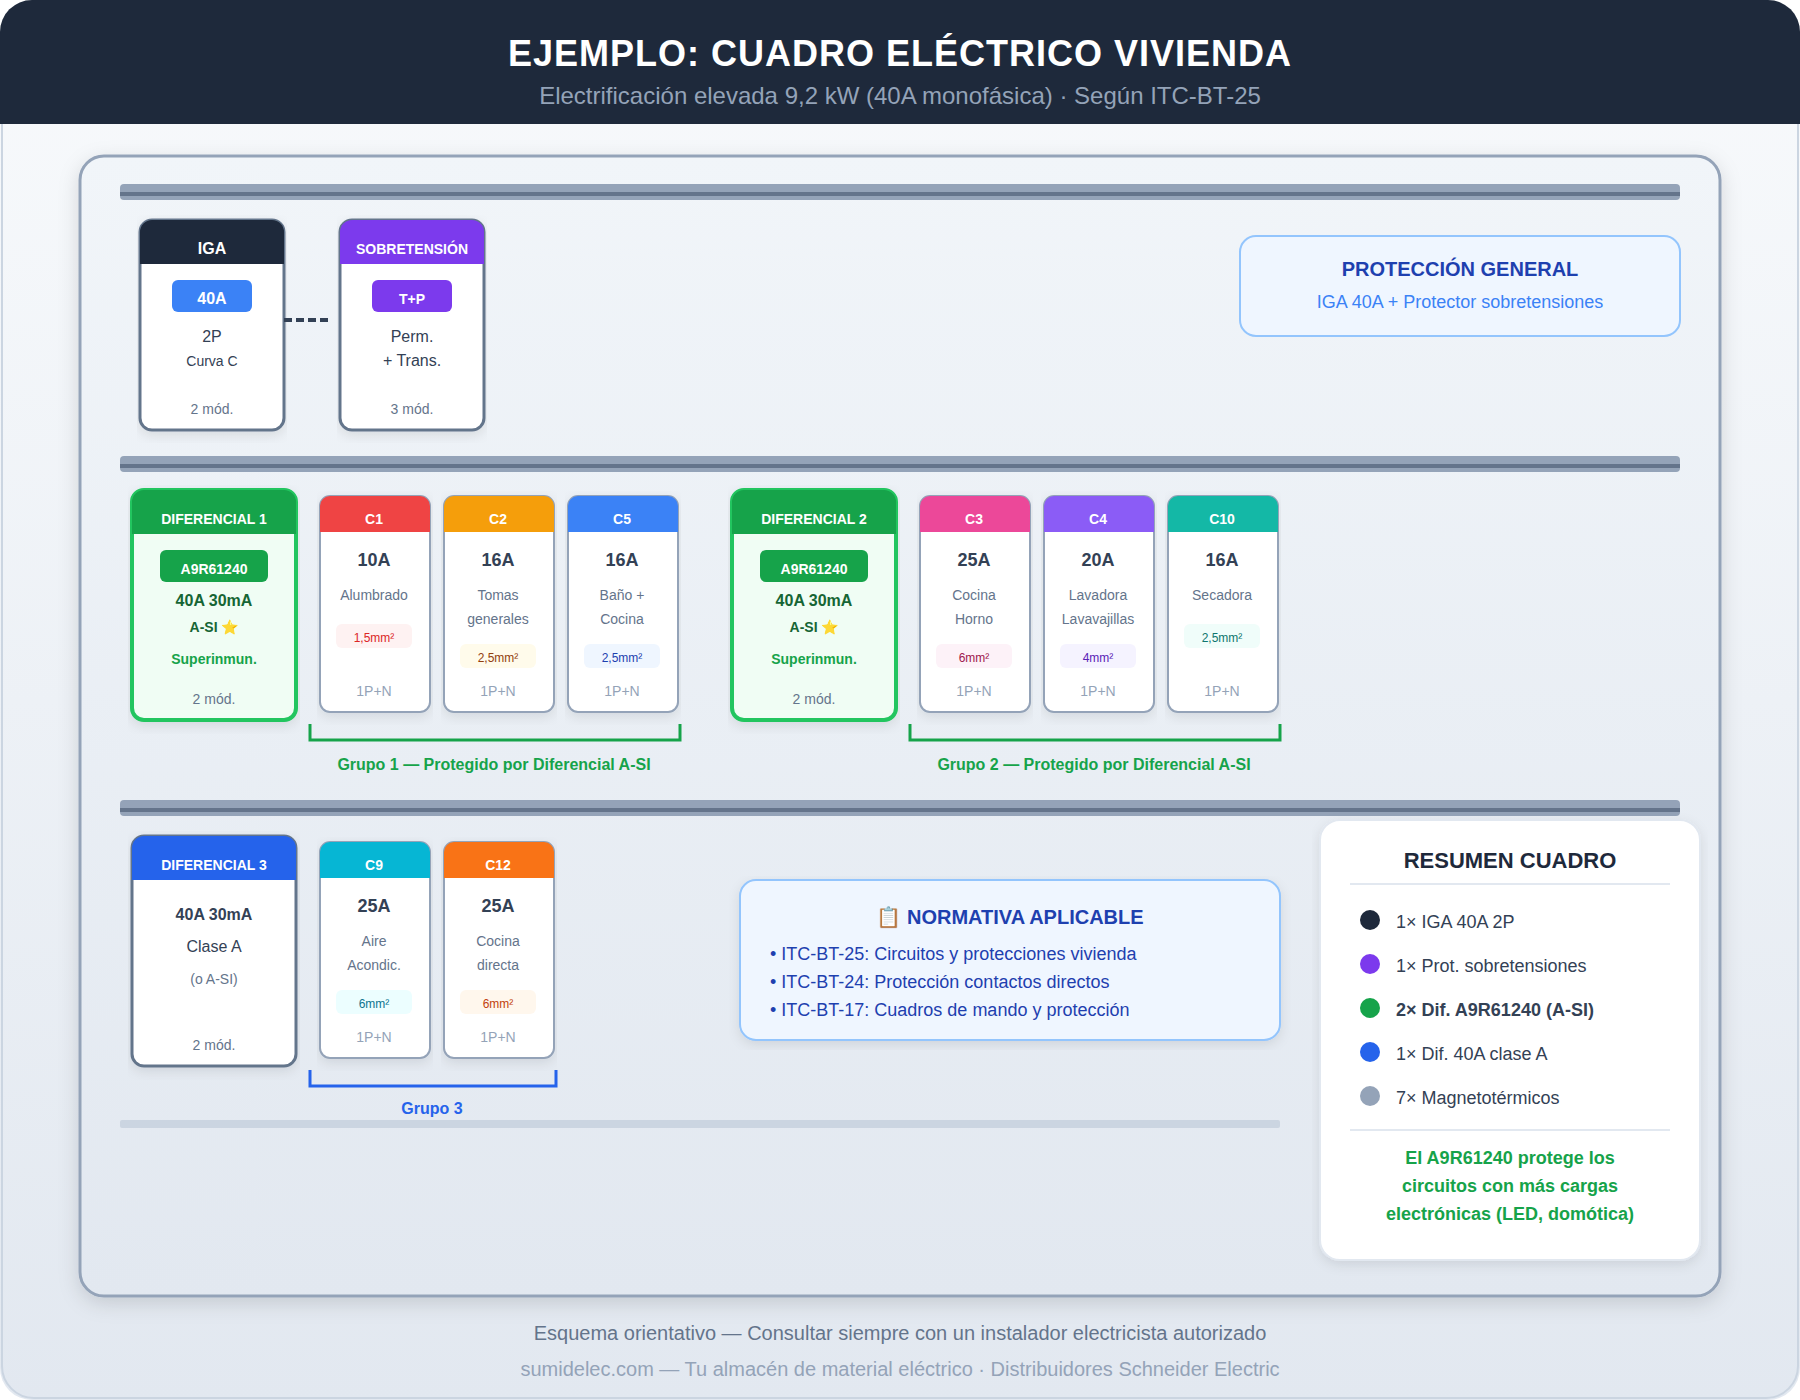
Task: Click the C9 Aire Acondic. module
Action: [x=374, y=950]
